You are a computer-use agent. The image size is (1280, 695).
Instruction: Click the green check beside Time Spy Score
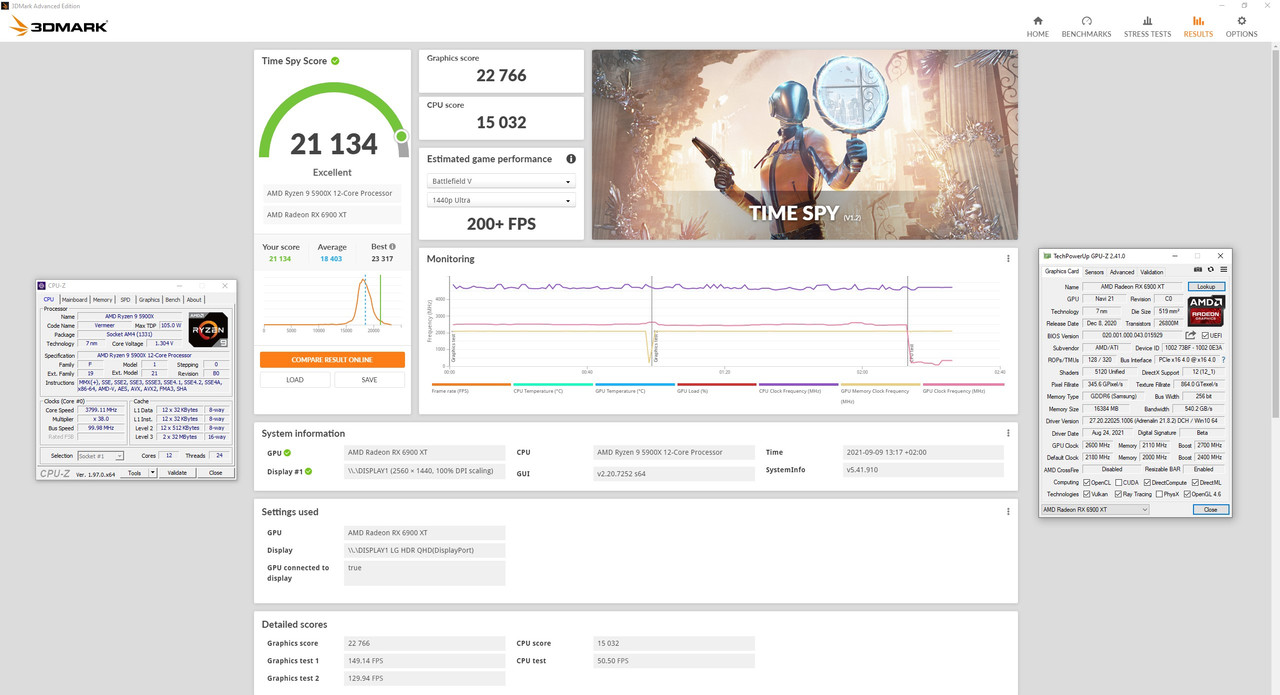[x=335, y=61]
